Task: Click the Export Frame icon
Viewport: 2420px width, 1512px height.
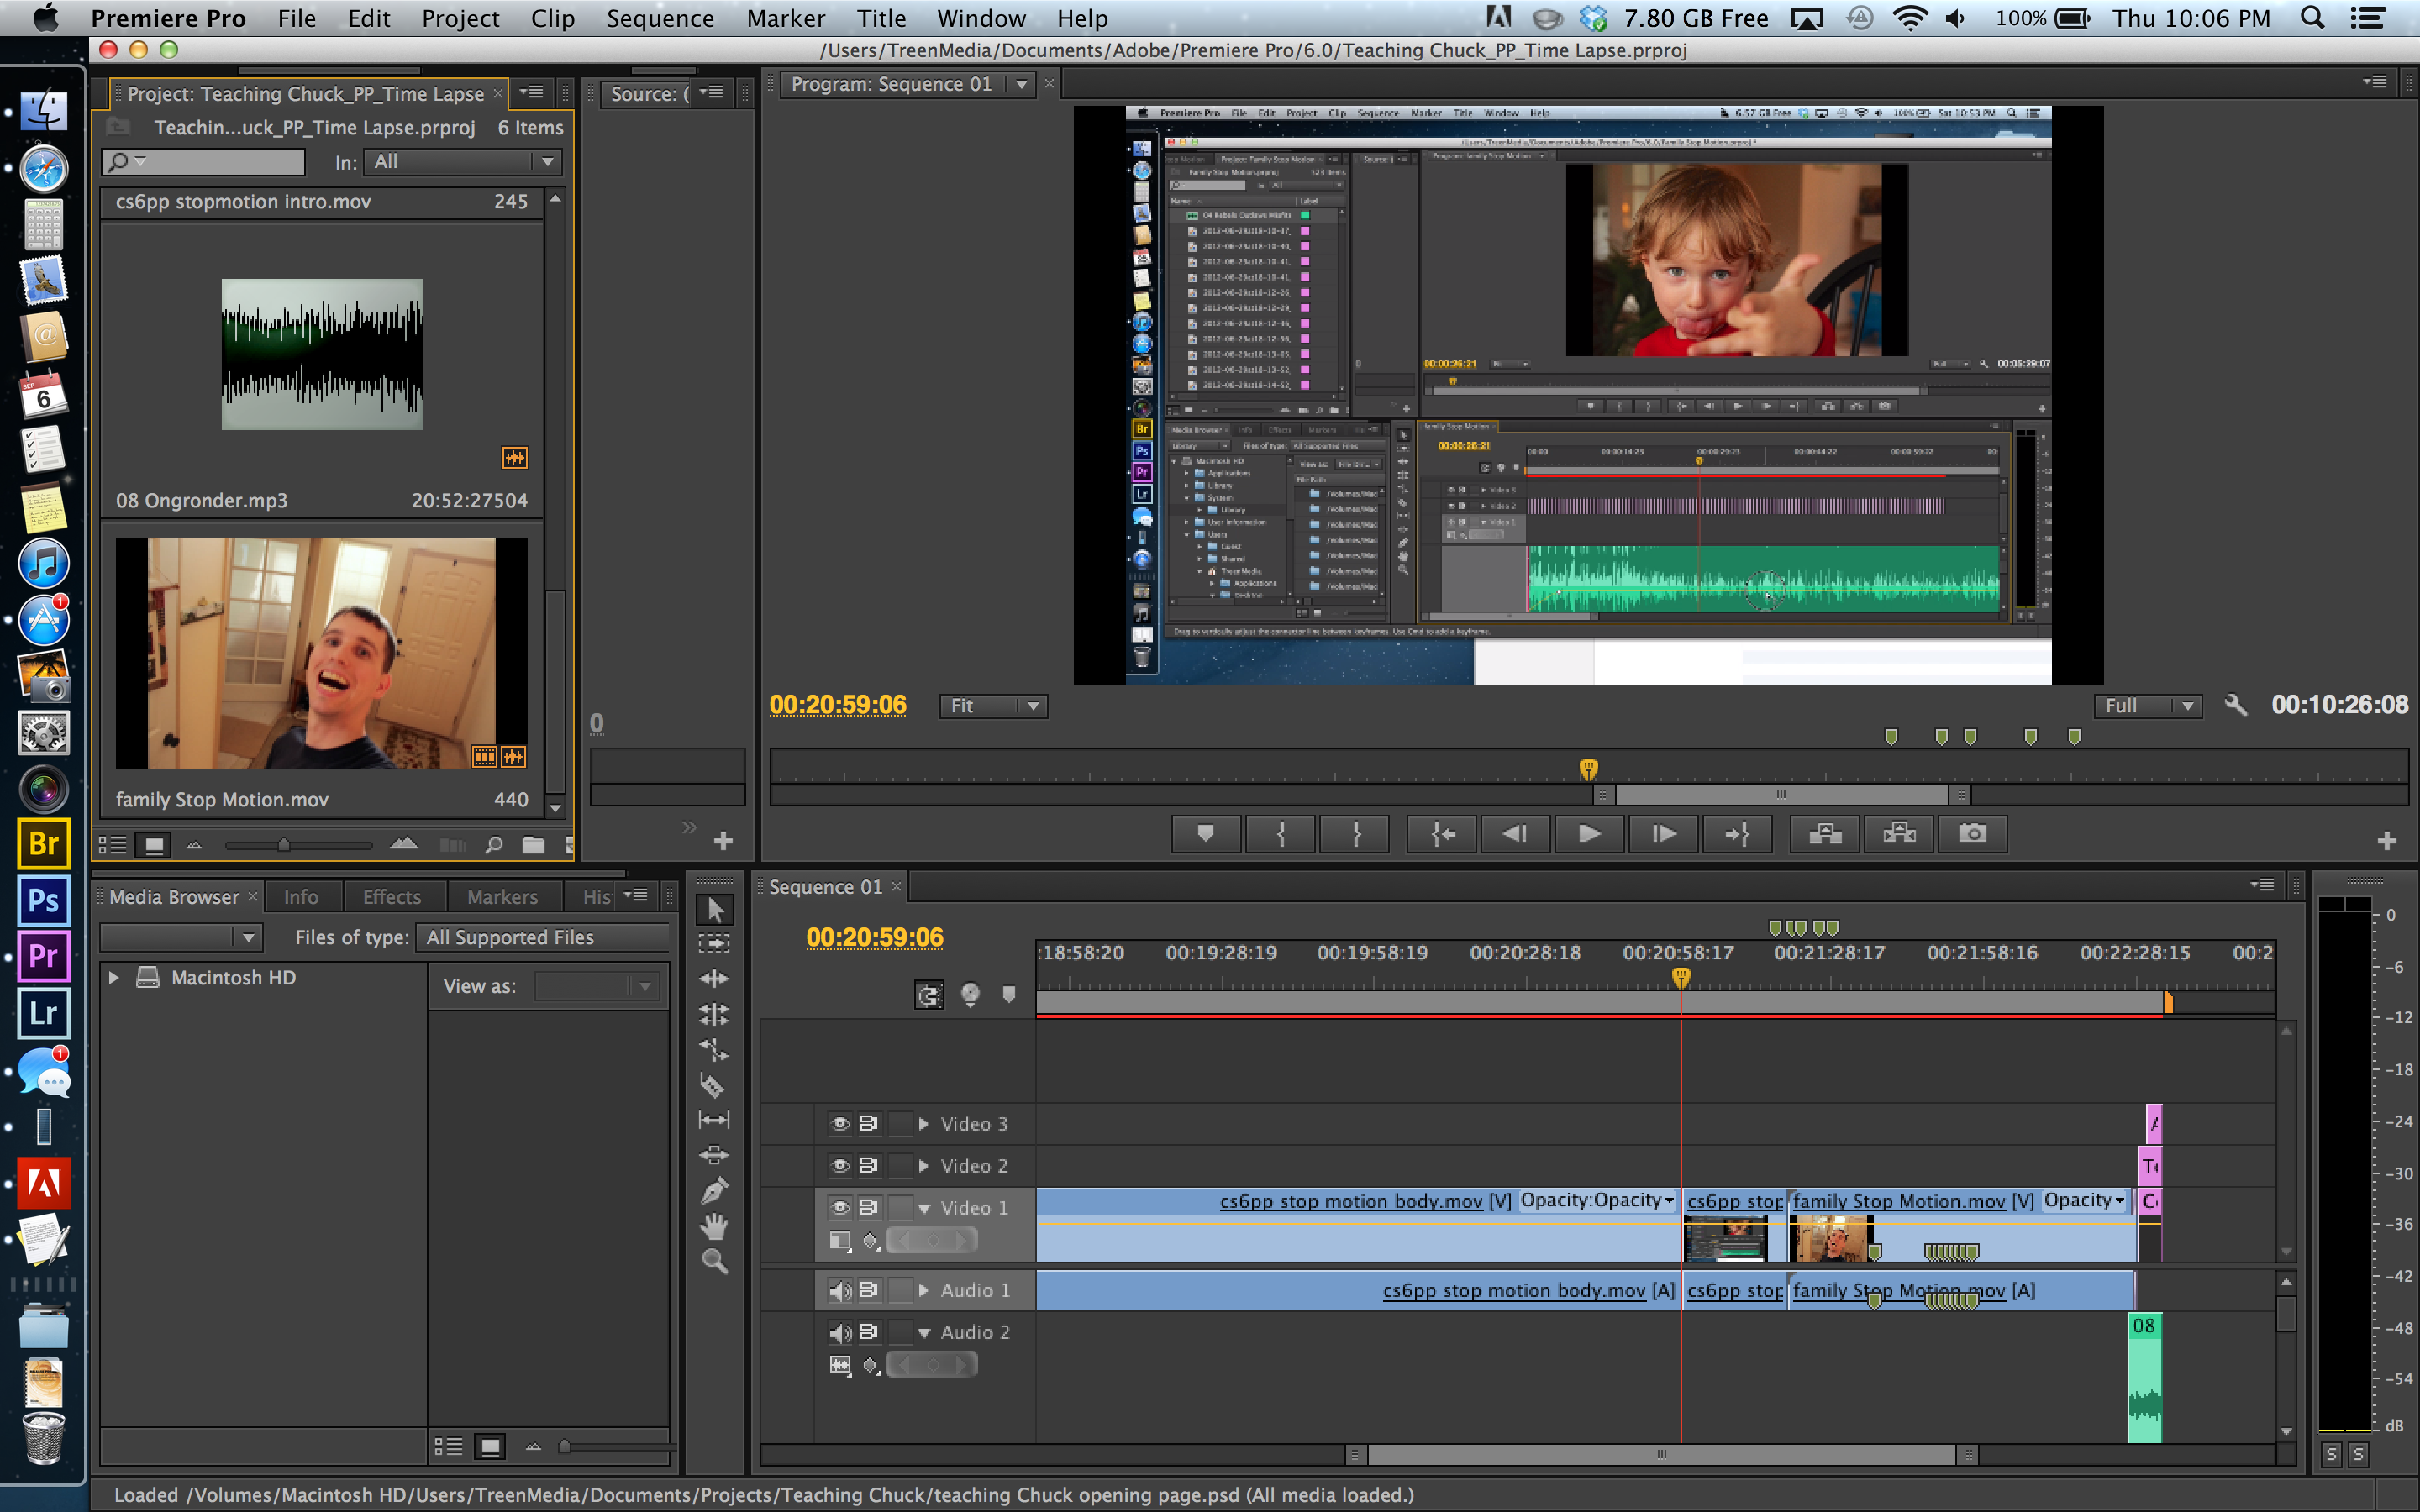Action: click(1972, 832)
